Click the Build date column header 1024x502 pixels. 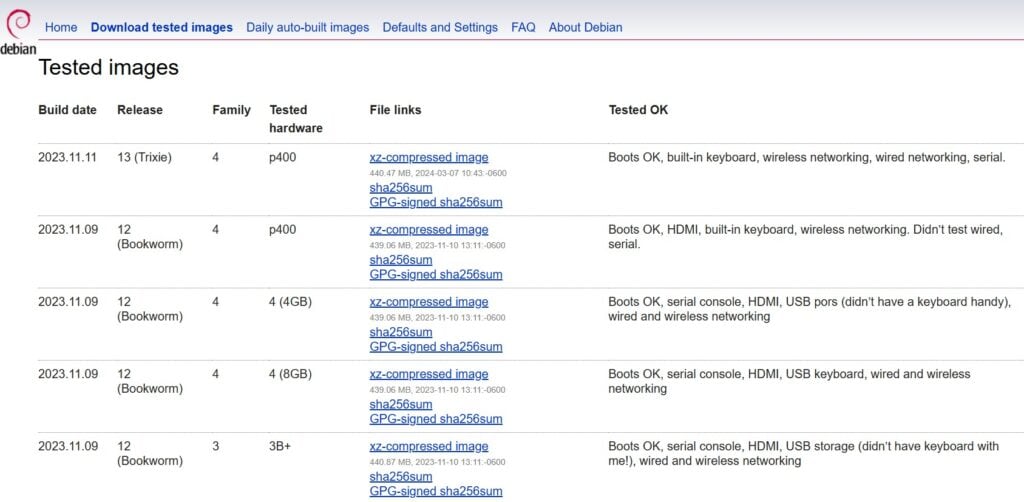point(67,110)
